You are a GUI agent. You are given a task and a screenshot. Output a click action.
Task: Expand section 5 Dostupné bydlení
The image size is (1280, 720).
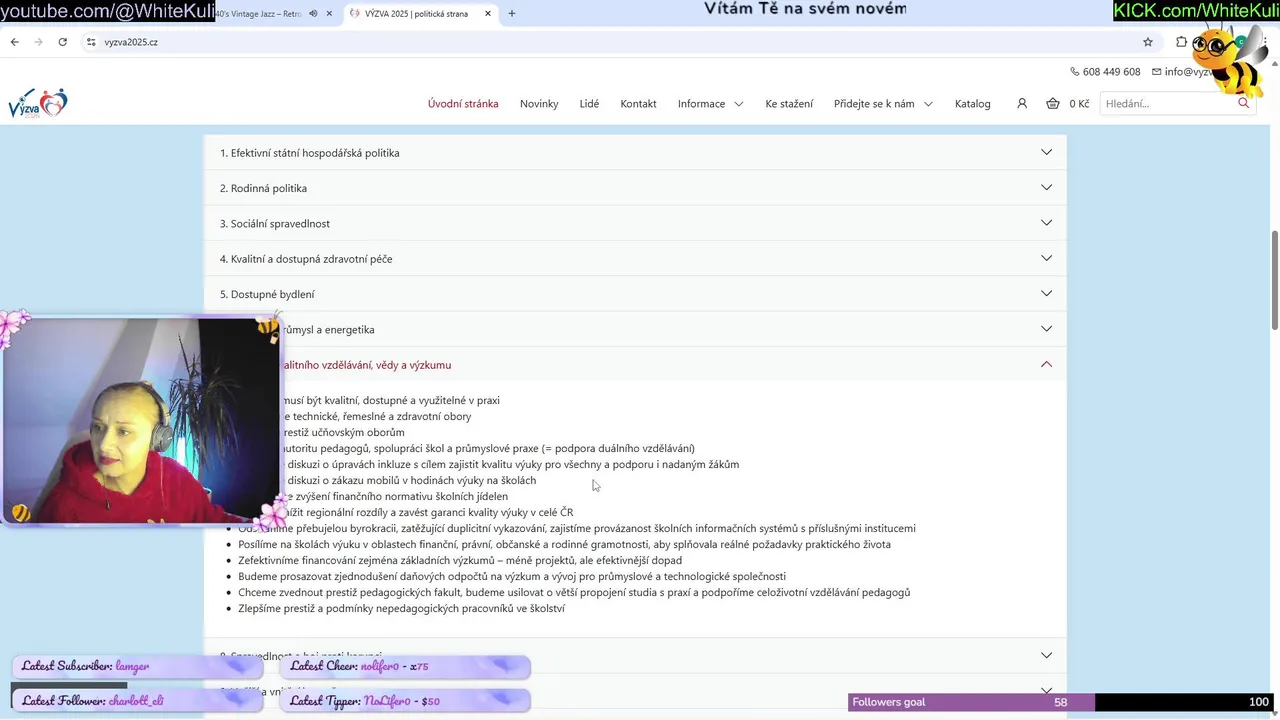(635, 294)
